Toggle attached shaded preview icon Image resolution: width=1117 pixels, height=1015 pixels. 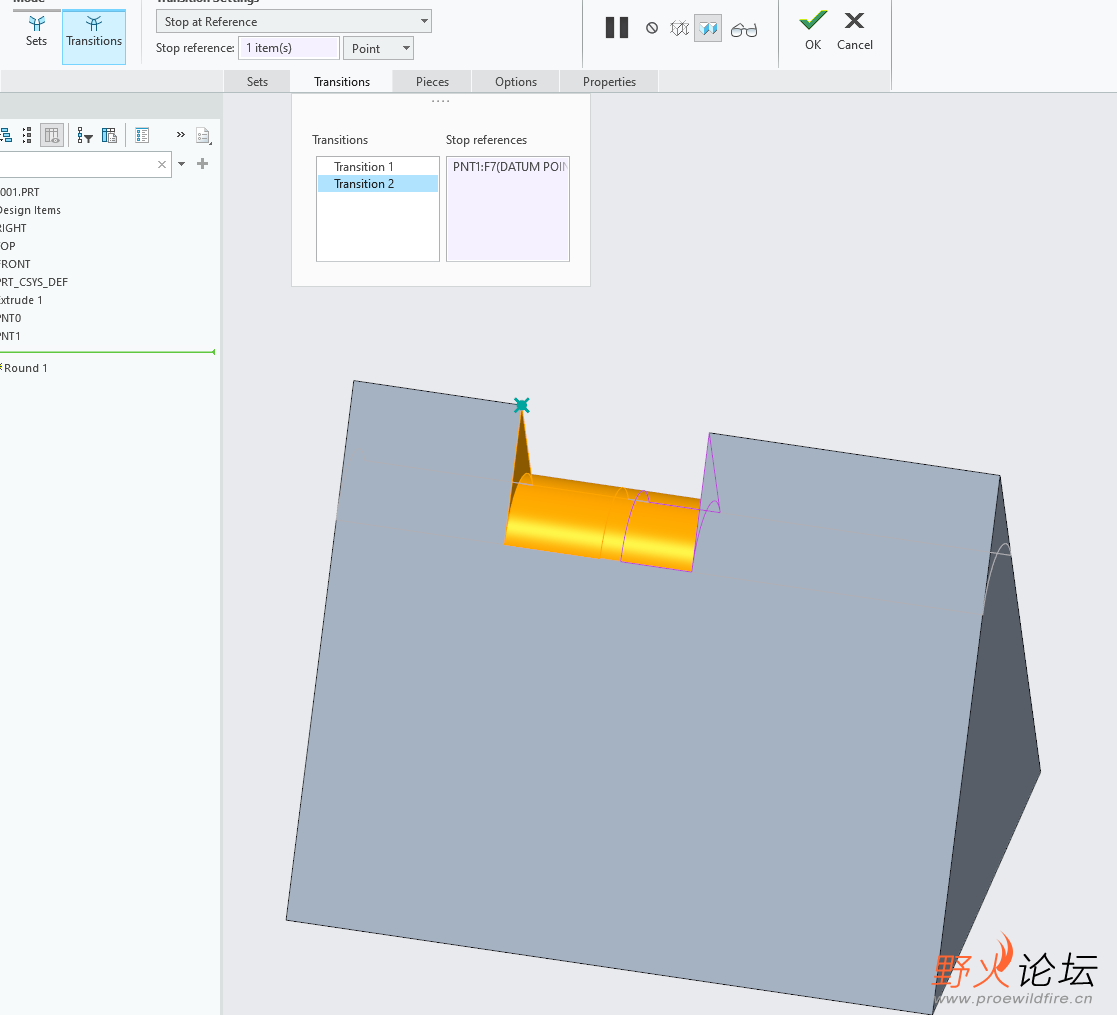708,28
